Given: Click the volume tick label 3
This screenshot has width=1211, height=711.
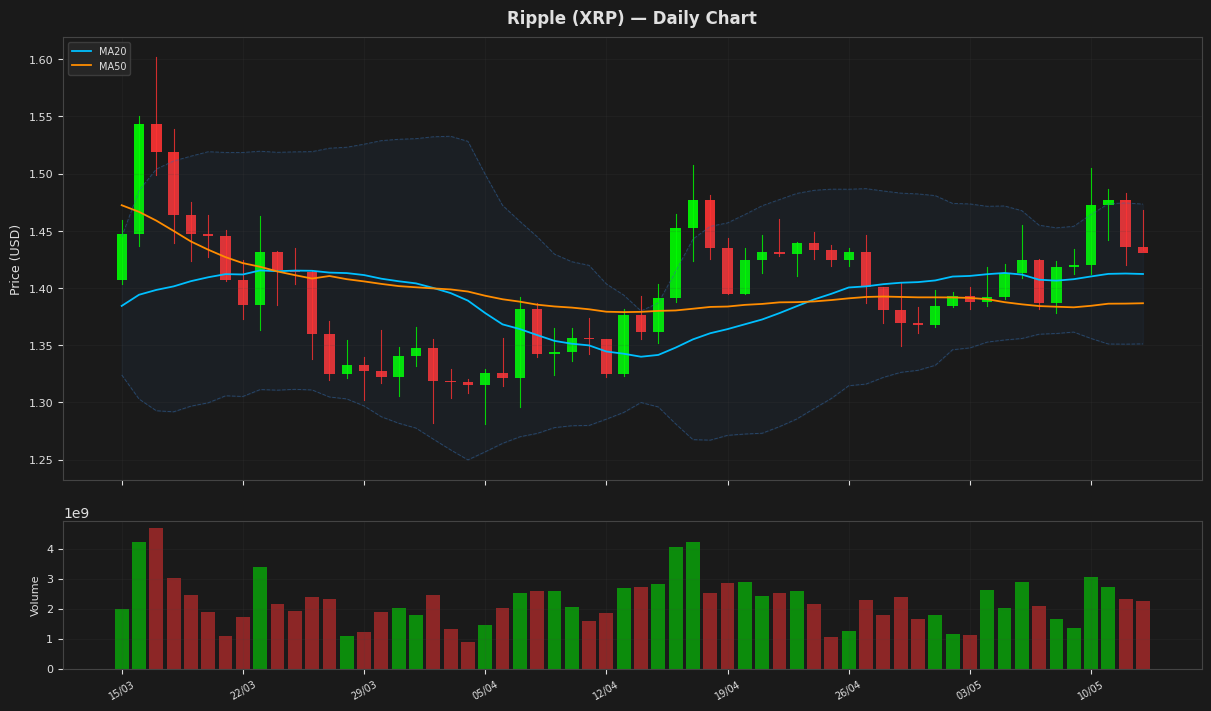Looking at the screenshot, I should tap(48, 579).
